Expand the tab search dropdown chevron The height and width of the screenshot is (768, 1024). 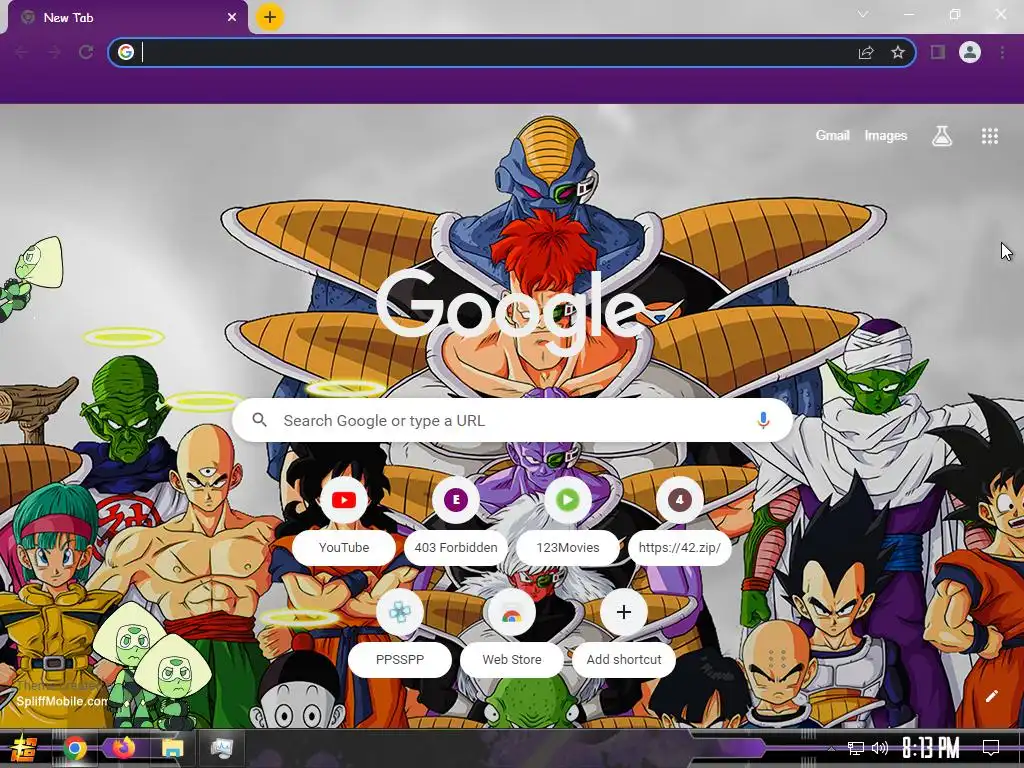[863, 14]
